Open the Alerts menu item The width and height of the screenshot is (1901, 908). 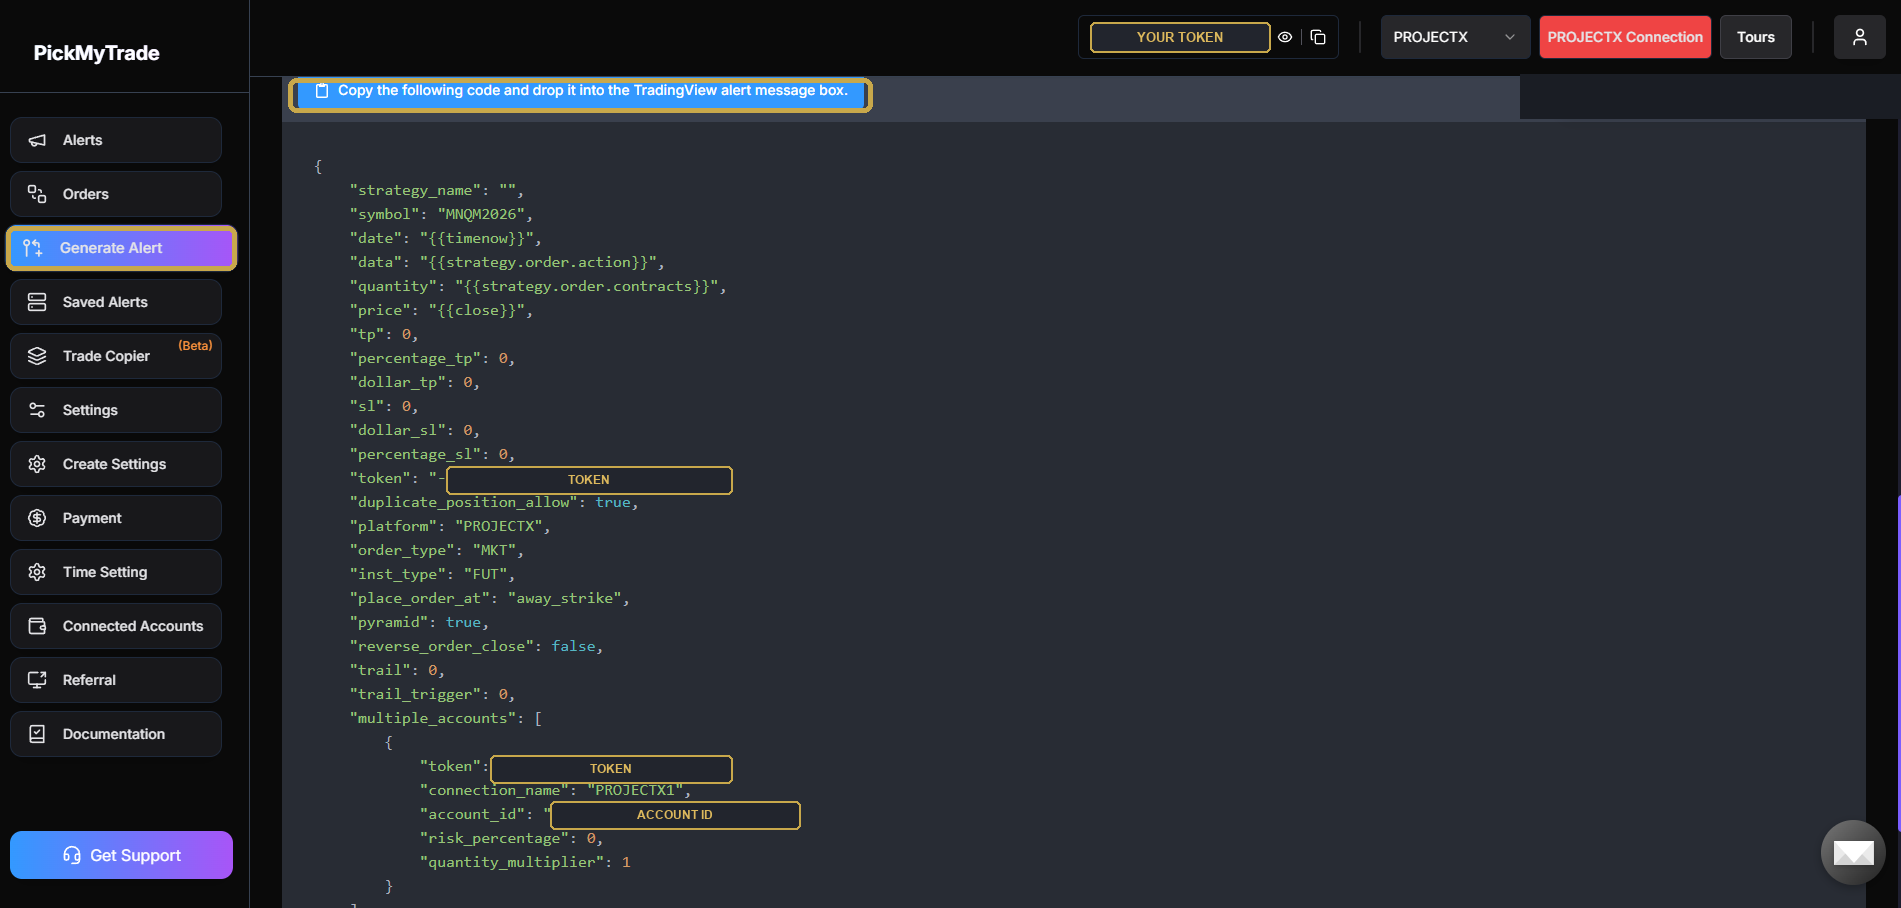pos(116,140)
